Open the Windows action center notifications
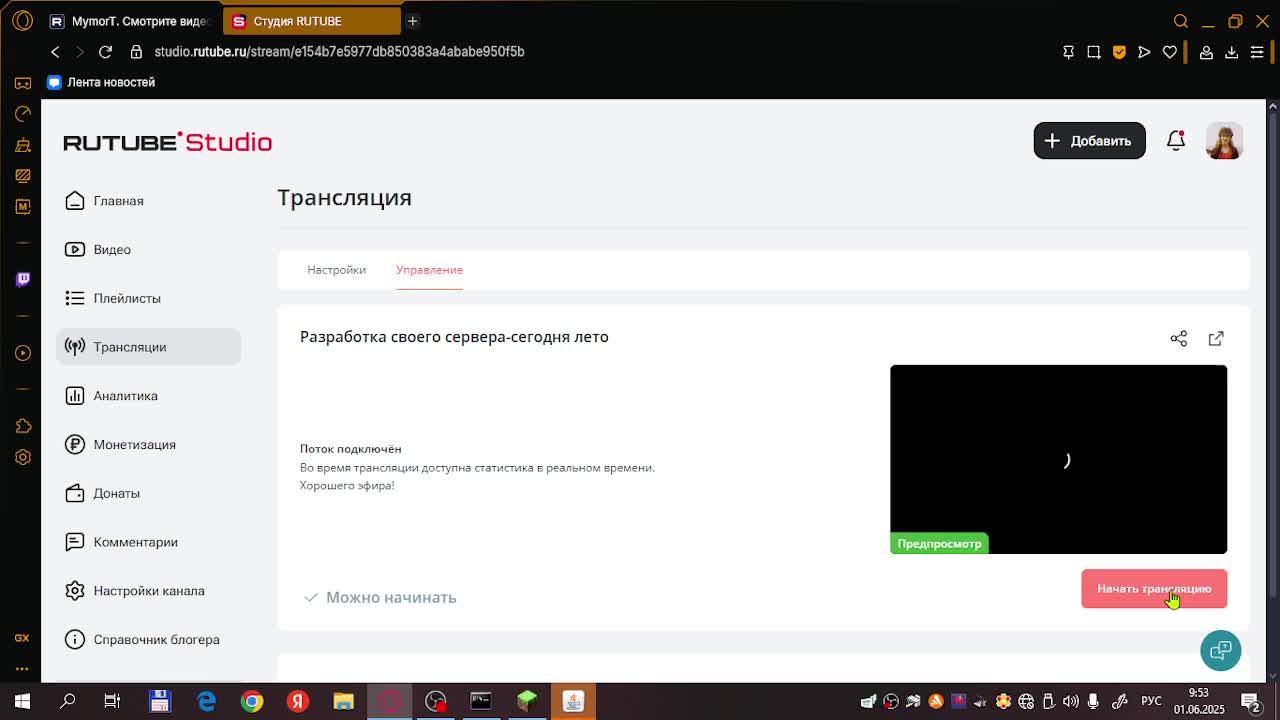The height and width of the screenshot is (720, 1280). pos(1250,701)
